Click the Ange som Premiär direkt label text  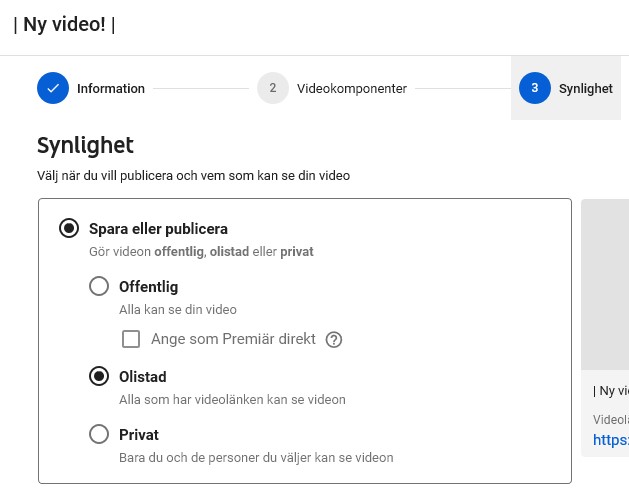tap(233, 339)
